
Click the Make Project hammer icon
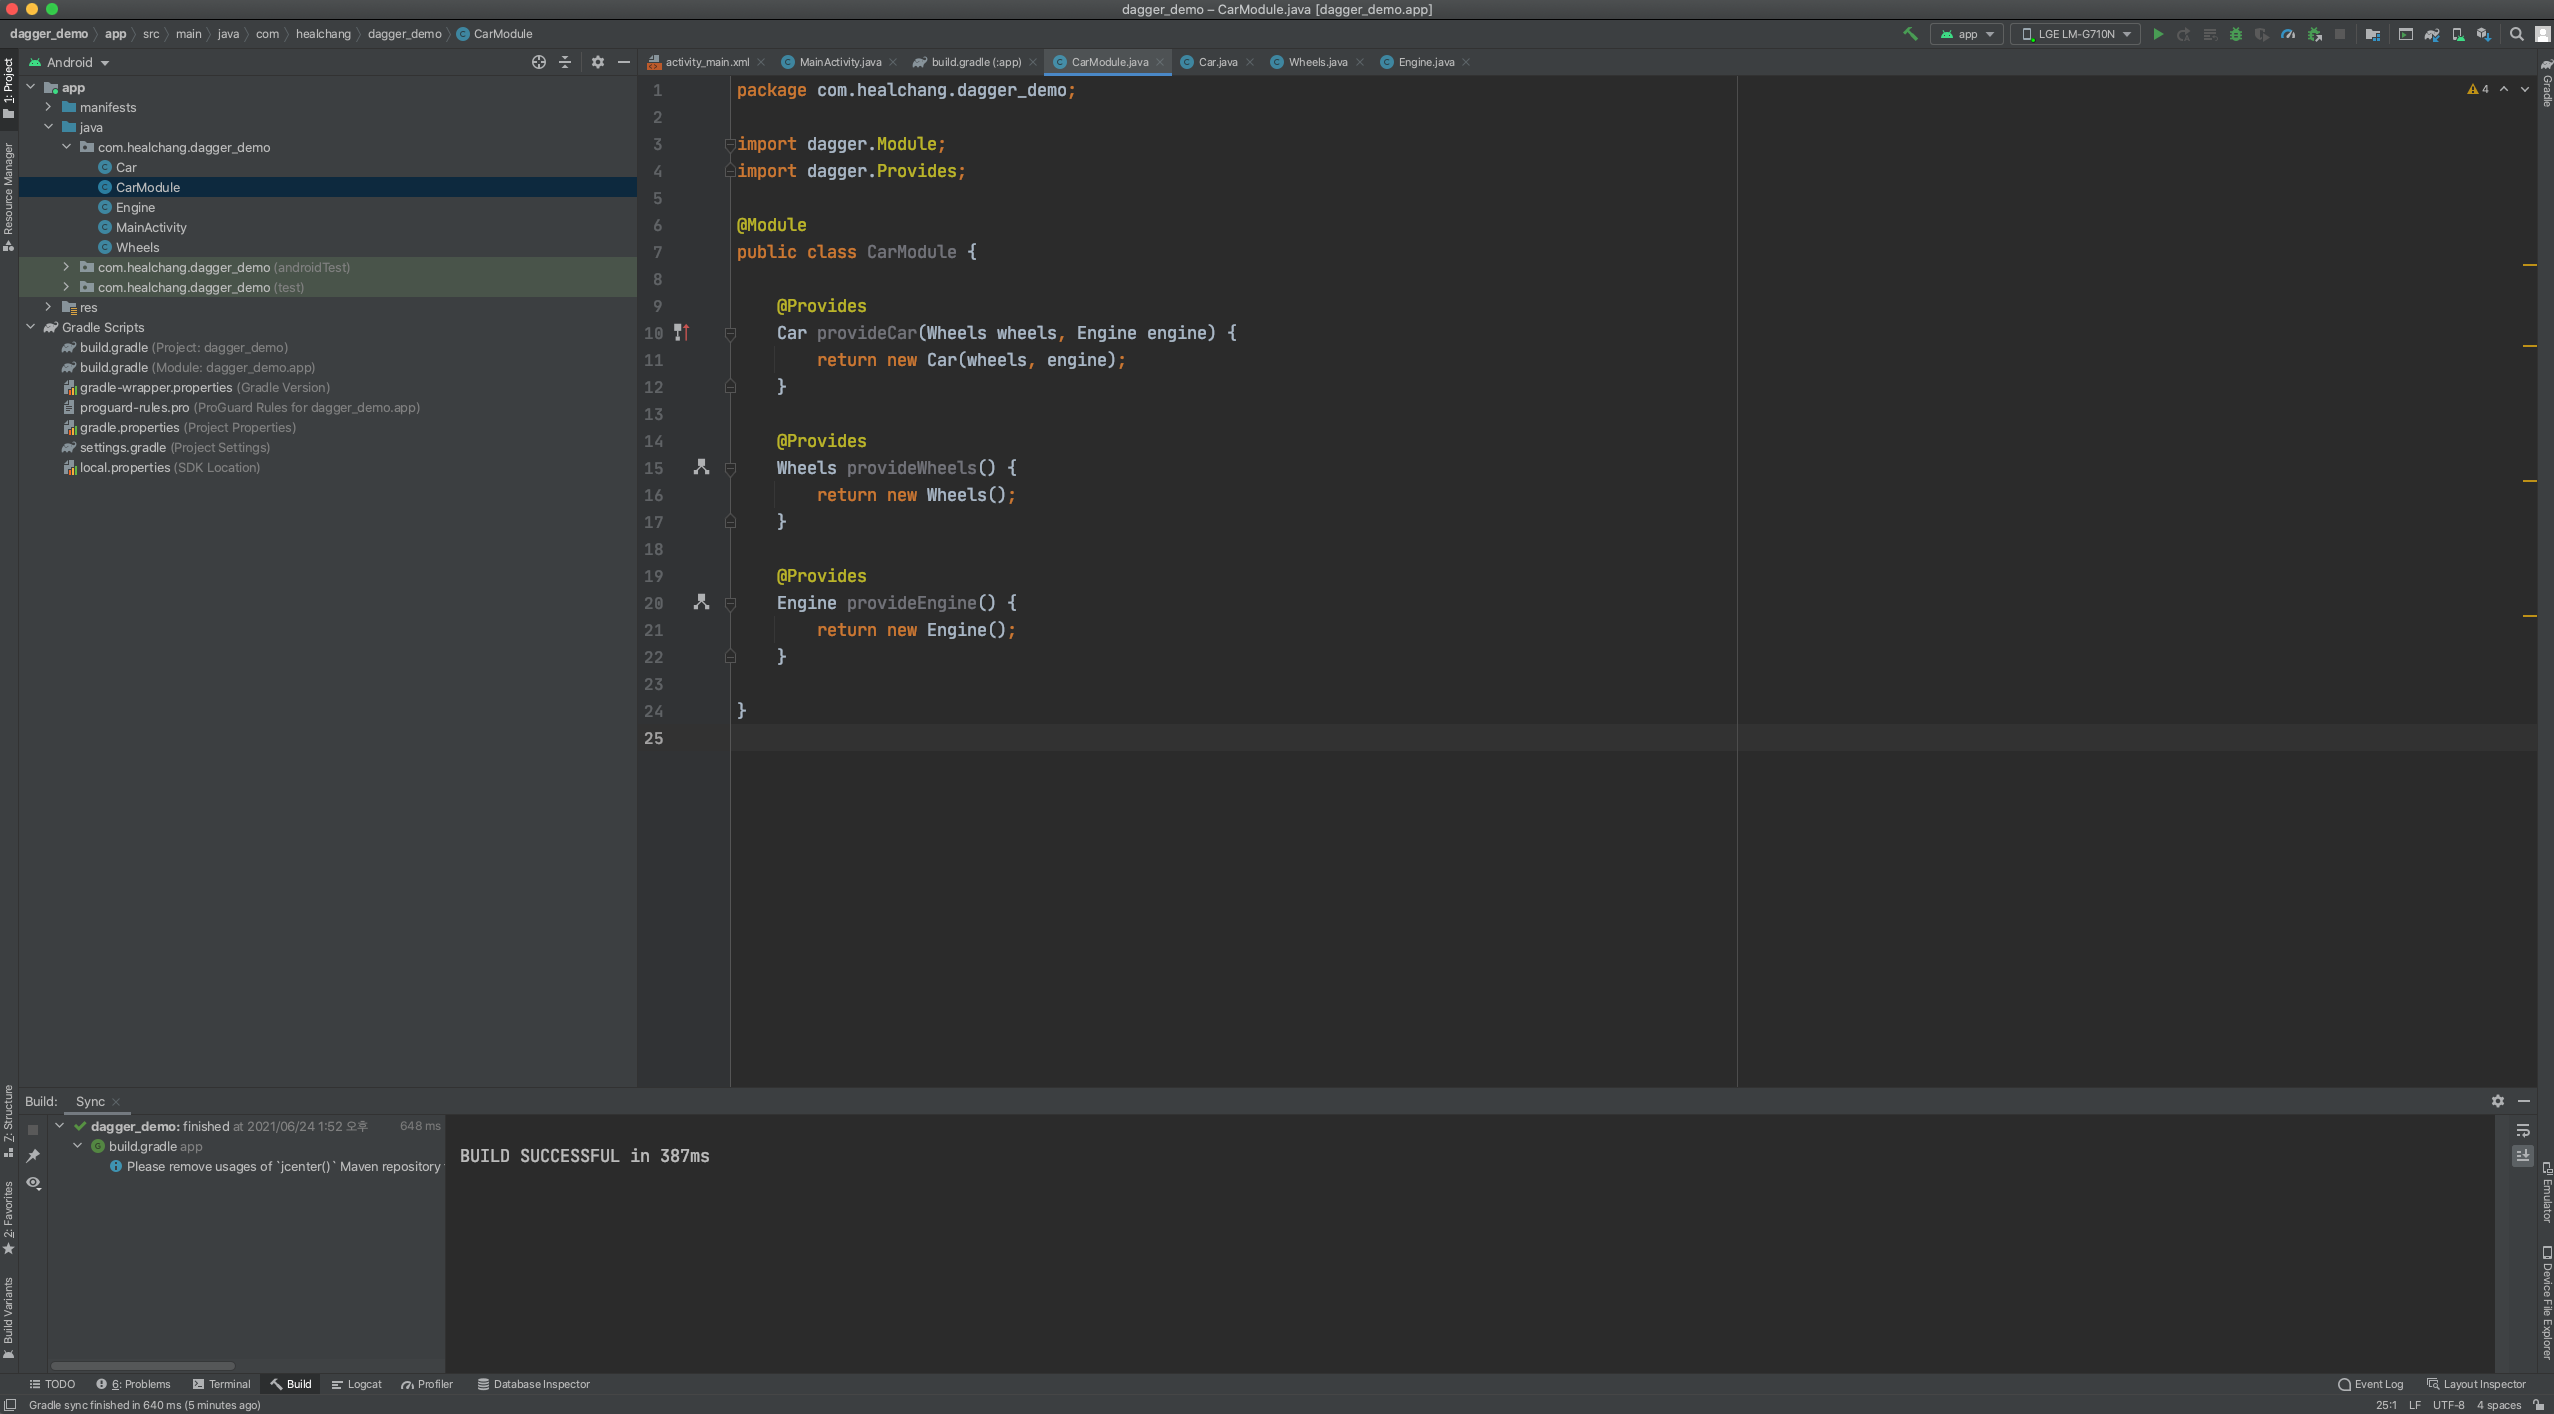[1910, 34]
